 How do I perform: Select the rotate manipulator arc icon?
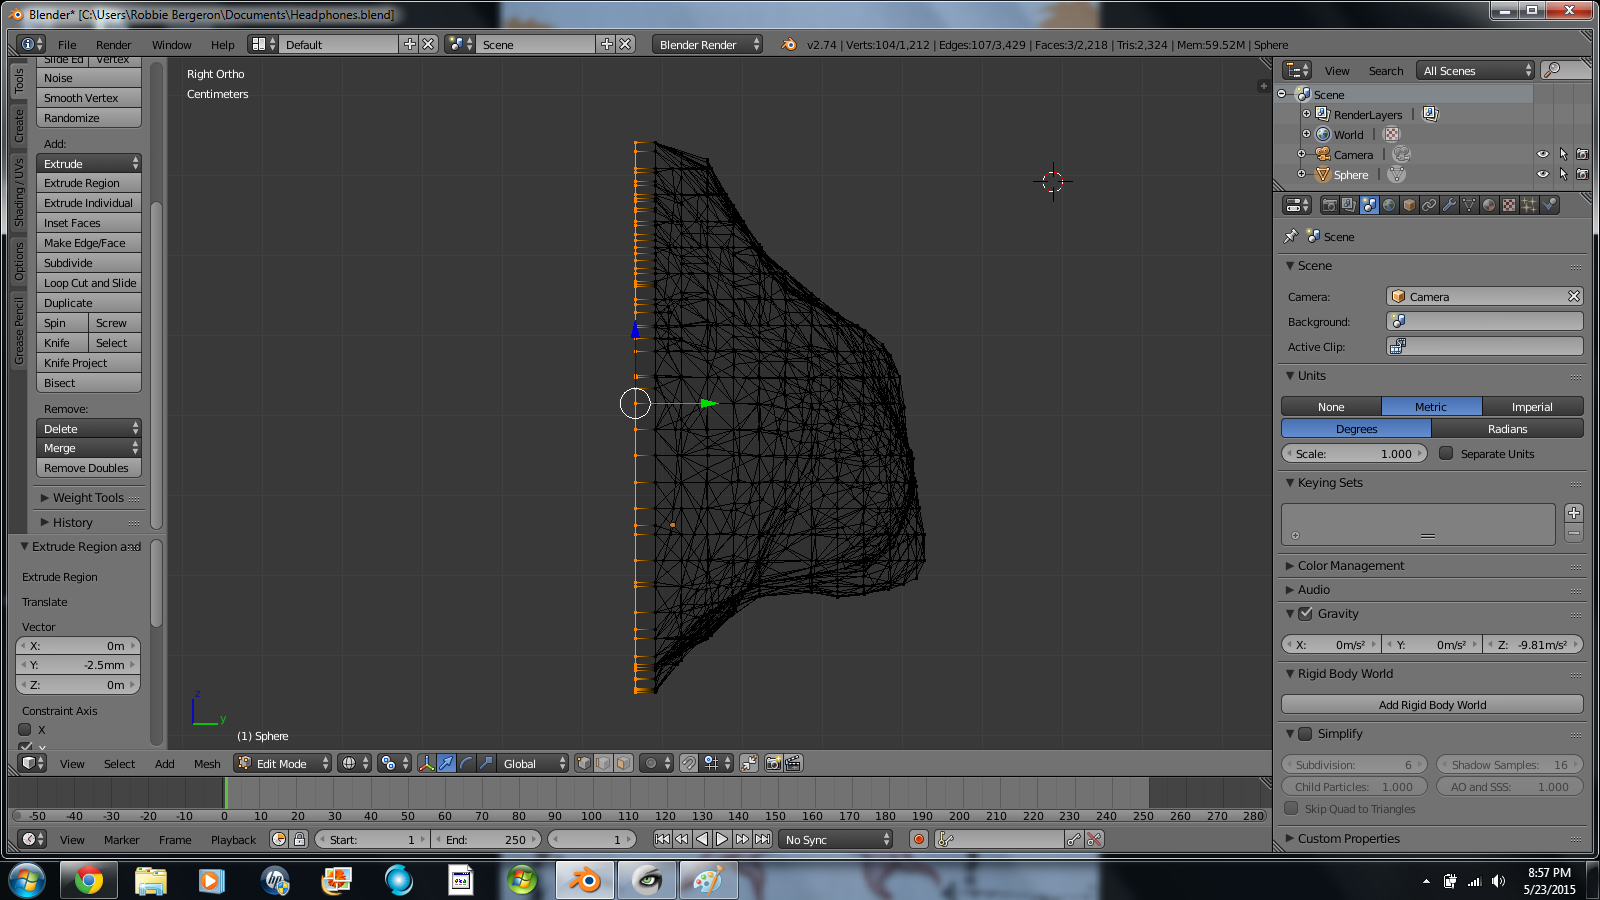coord(466,763)
